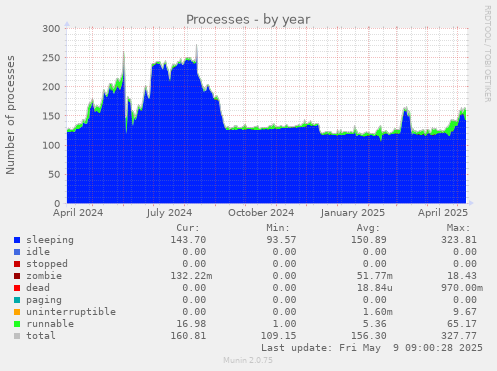Click sleeping maximum value 323.81

coord(459,240)
